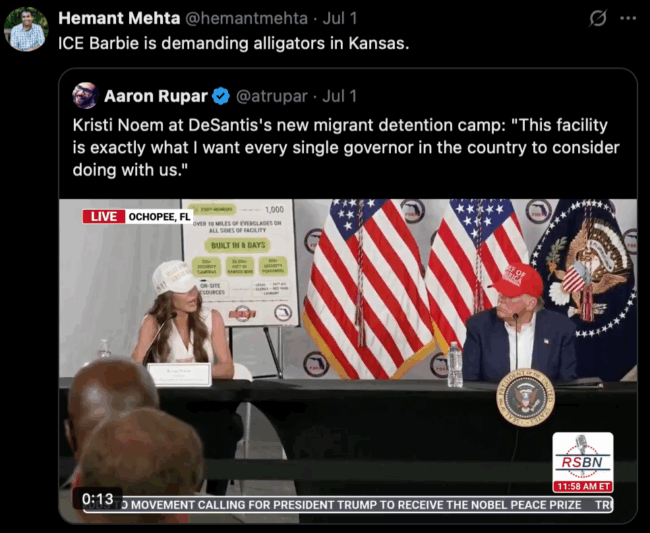Viewport: 650px width, 533px height.
Task: Open the @hemantmehta handle link
Action: tap(246, 18)
